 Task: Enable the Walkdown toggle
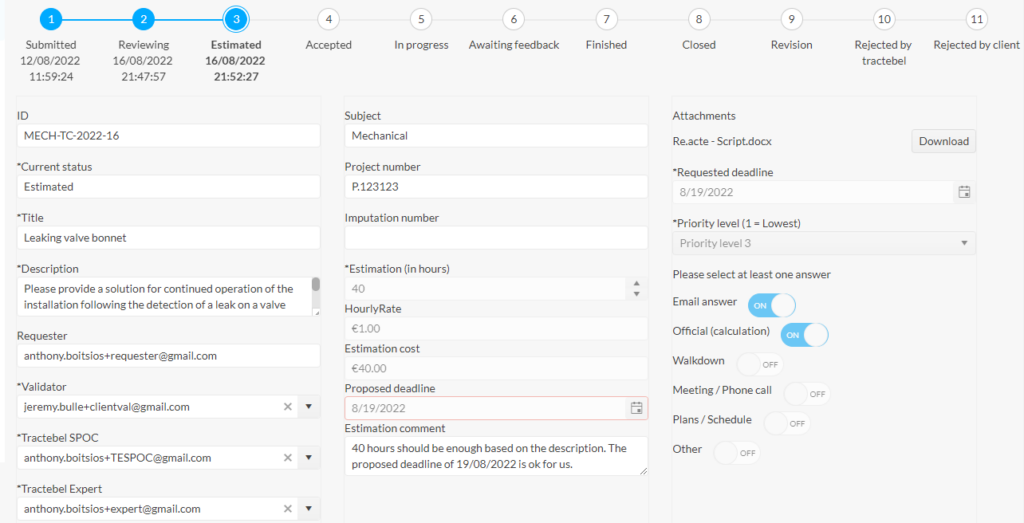pyautogui.click(x=760, y=364)
